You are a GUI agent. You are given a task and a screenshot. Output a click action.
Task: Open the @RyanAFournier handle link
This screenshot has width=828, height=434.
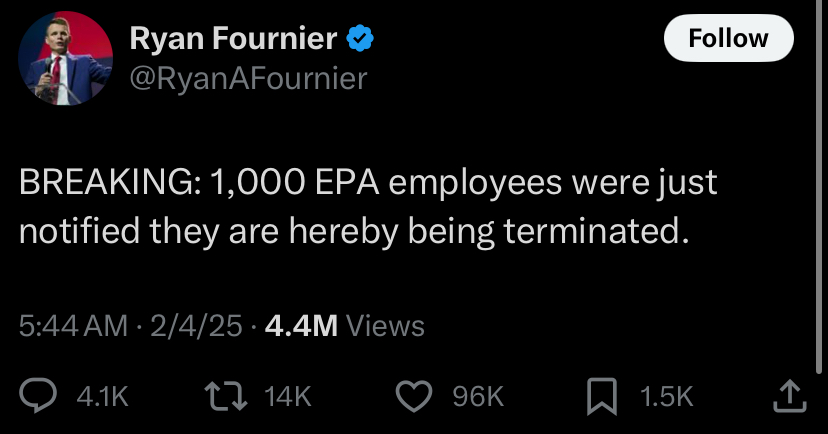(x=248, y=79)
